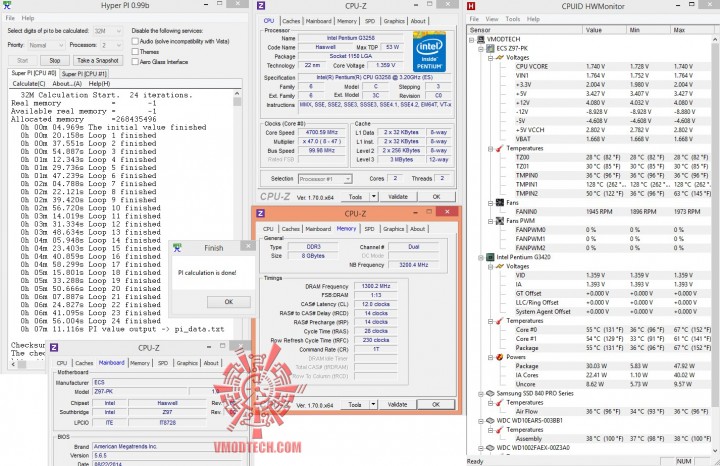720x466 pixels.
Task: Click the Fans icon in HWMonitor tree
Action: (x=500, y=203)
